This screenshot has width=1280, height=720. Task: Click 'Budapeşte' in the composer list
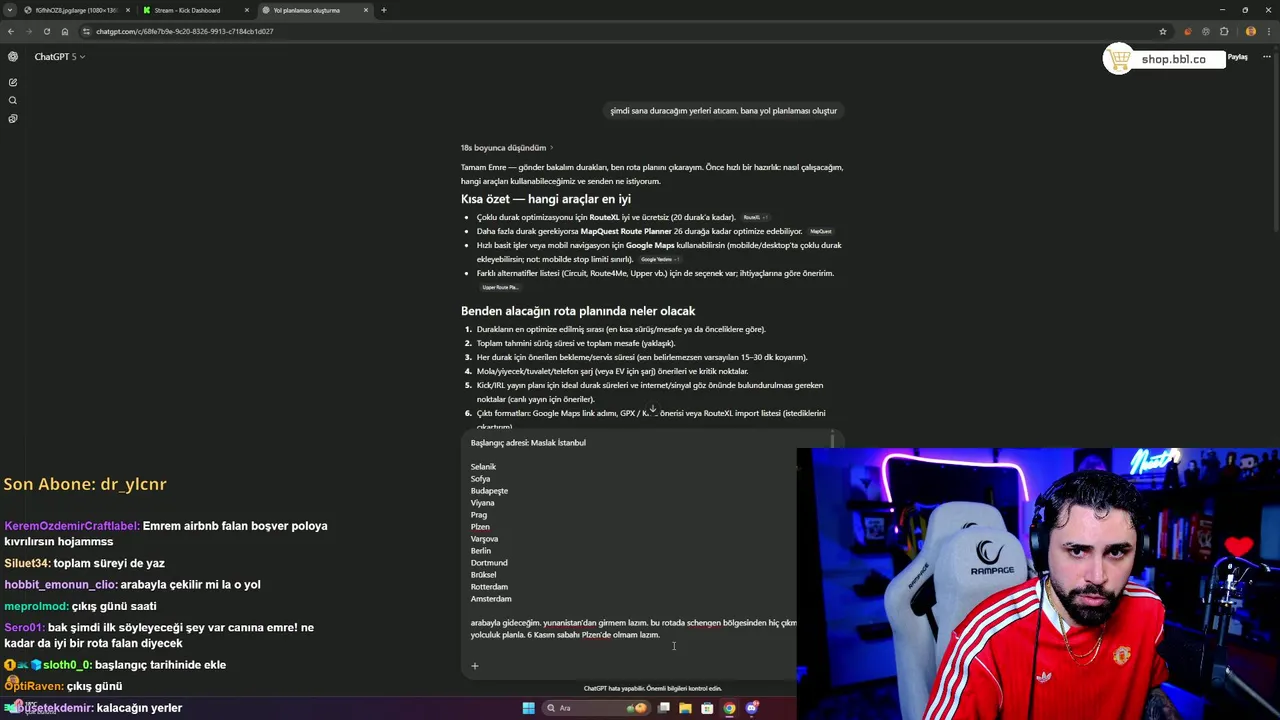point(489,491)
